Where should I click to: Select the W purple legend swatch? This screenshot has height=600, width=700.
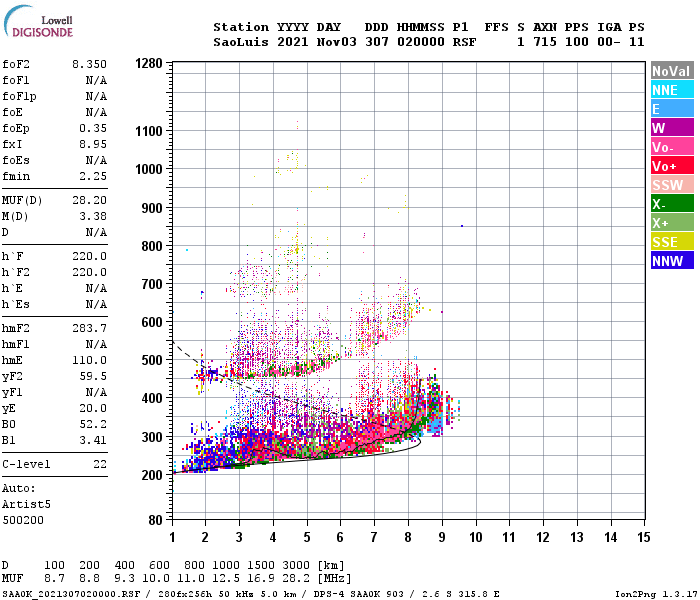[672, 128]
